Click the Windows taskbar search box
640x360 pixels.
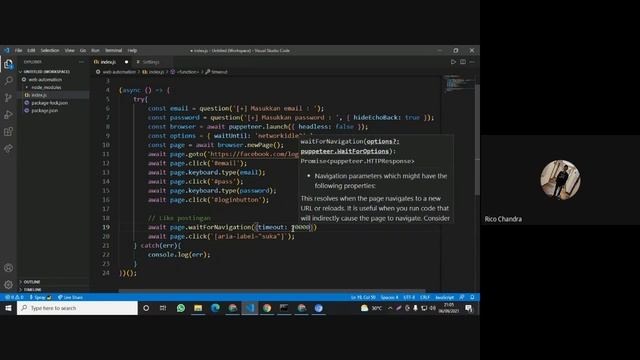pyautogui.click(x=77, y=308)
